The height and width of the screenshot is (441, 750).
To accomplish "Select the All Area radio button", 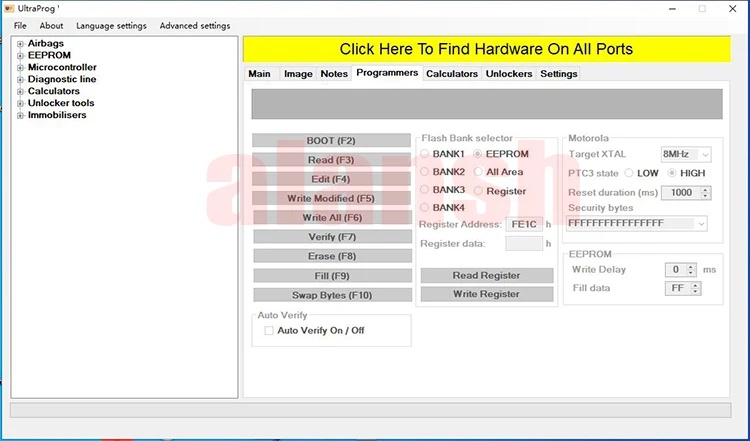I will click(x=478, y=172).
